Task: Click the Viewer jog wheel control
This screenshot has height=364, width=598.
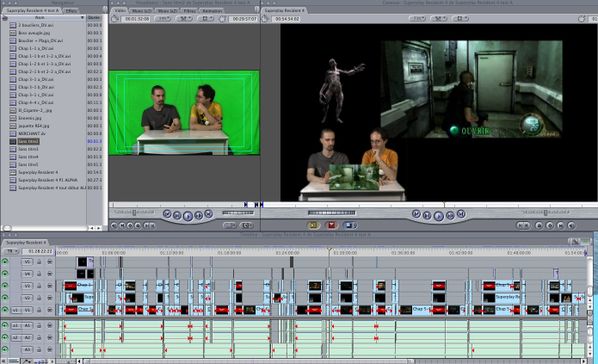Action: click(238, 213)
